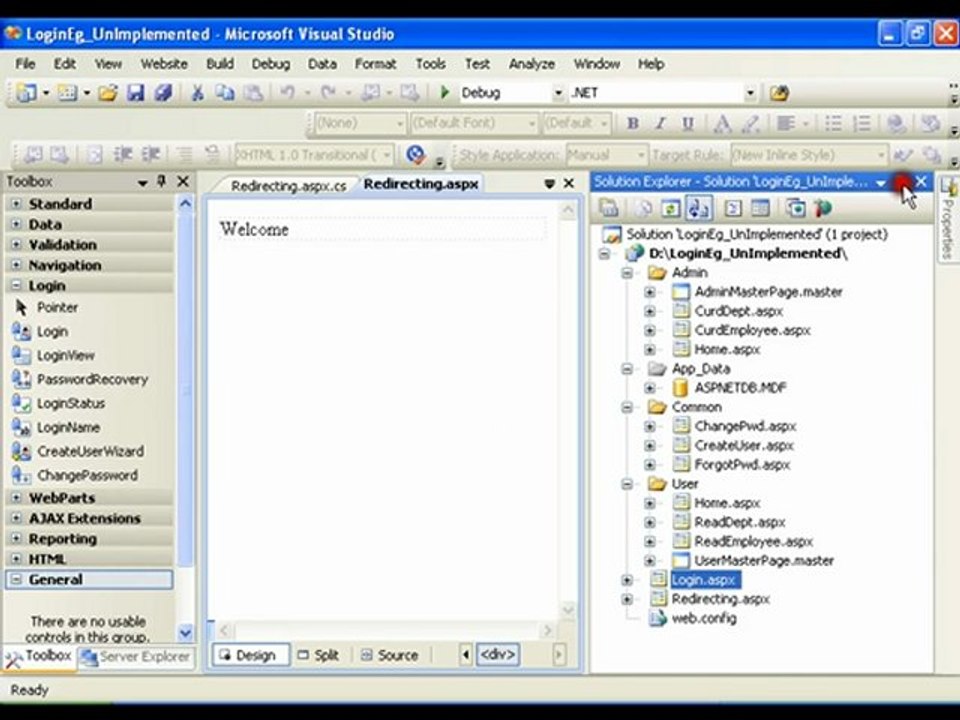Open the .NET find combo box dropdown
This screenshot has width=960, height=720.
tap(749, 93)
